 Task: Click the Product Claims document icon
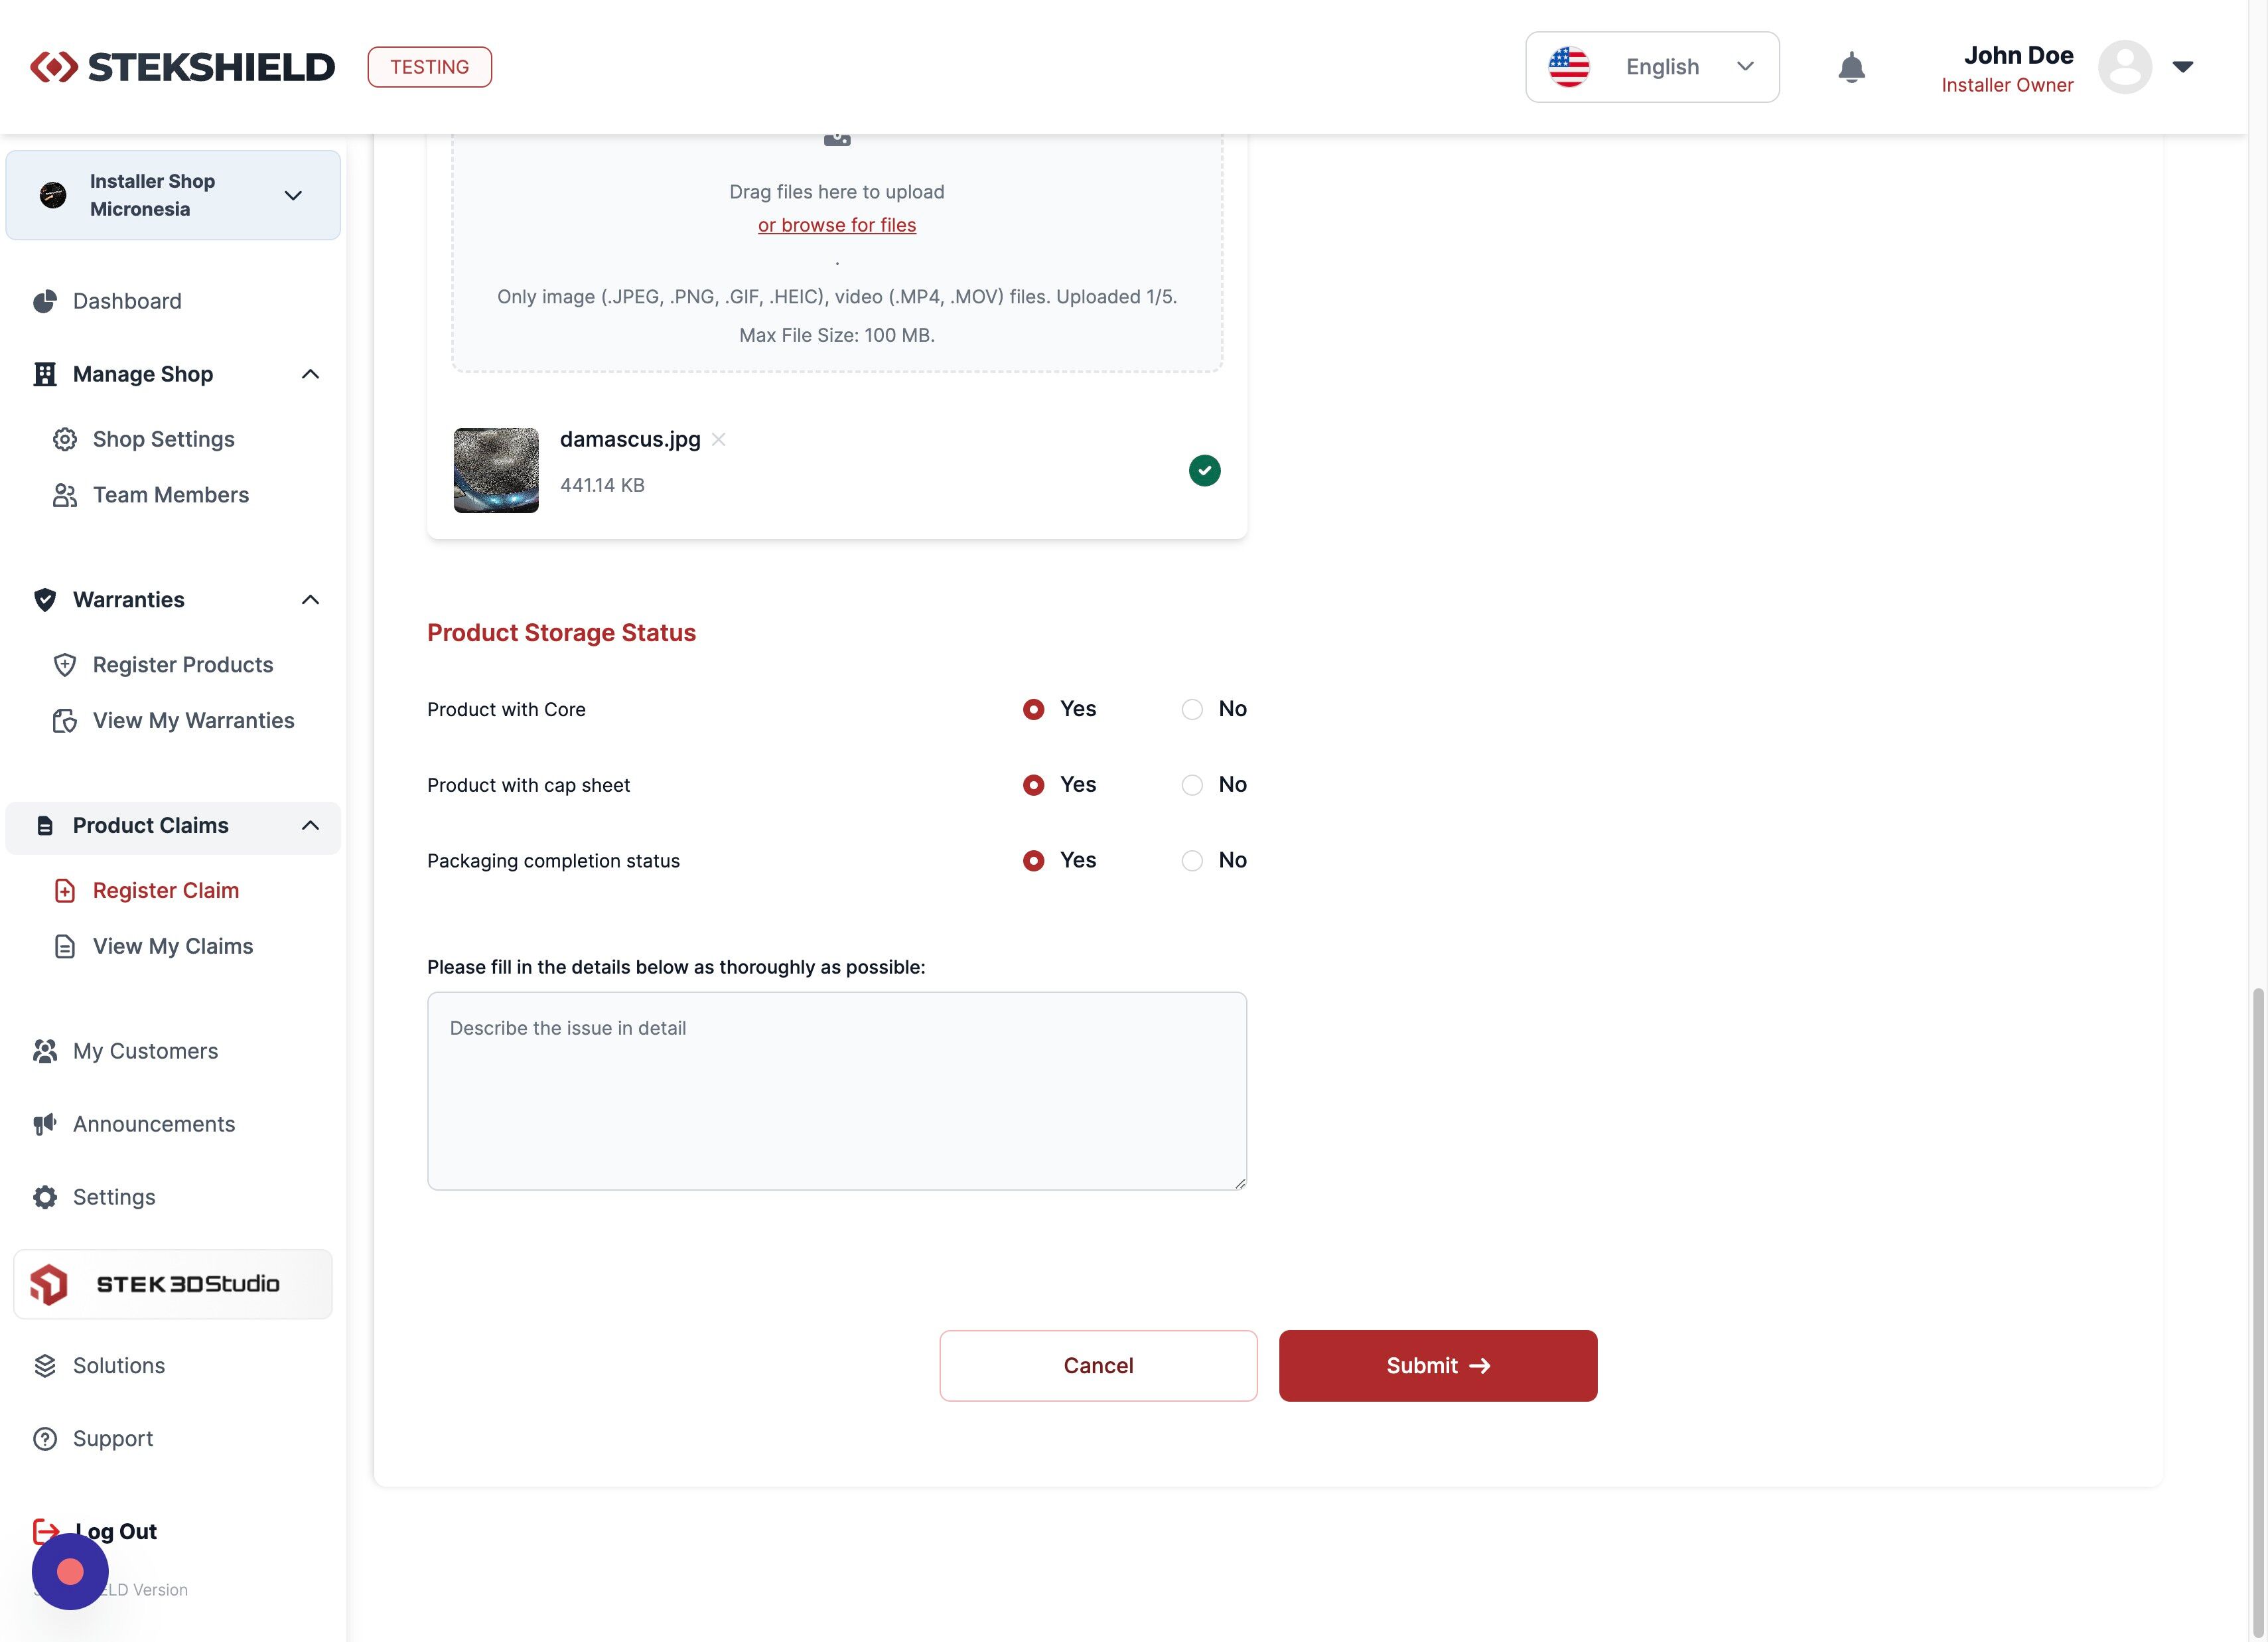(45, 826)
